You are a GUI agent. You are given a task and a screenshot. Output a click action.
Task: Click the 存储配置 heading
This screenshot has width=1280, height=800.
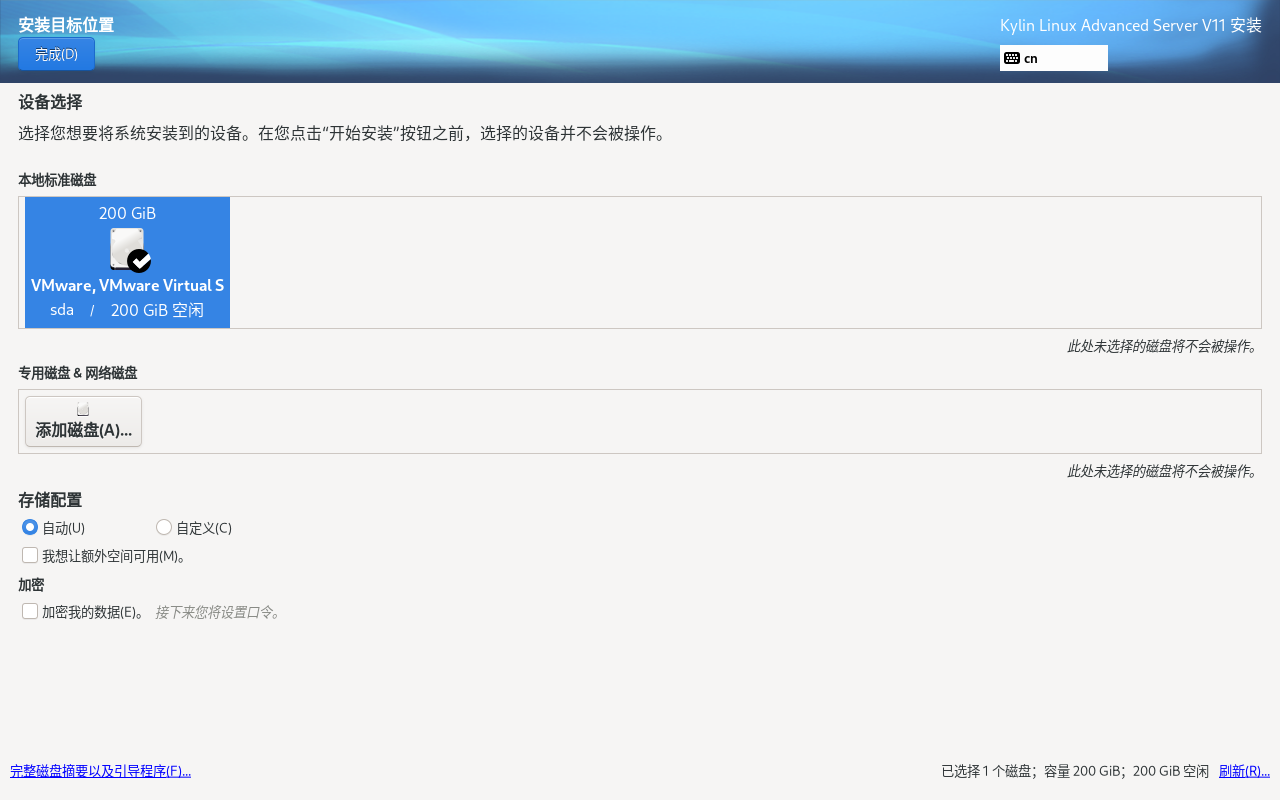pyautogui.click(x=50, y=500)
